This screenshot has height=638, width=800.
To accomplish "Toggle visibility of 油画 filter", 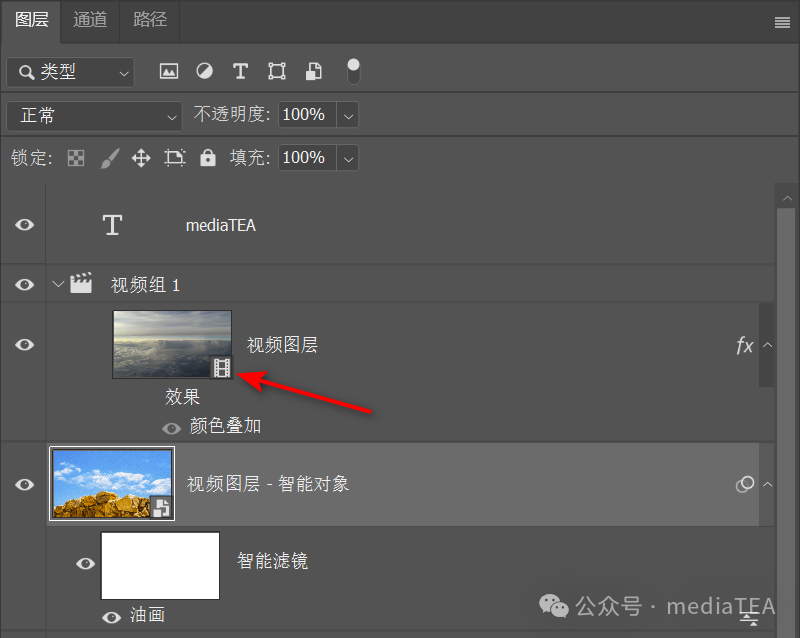I will [x=111, y=618].
